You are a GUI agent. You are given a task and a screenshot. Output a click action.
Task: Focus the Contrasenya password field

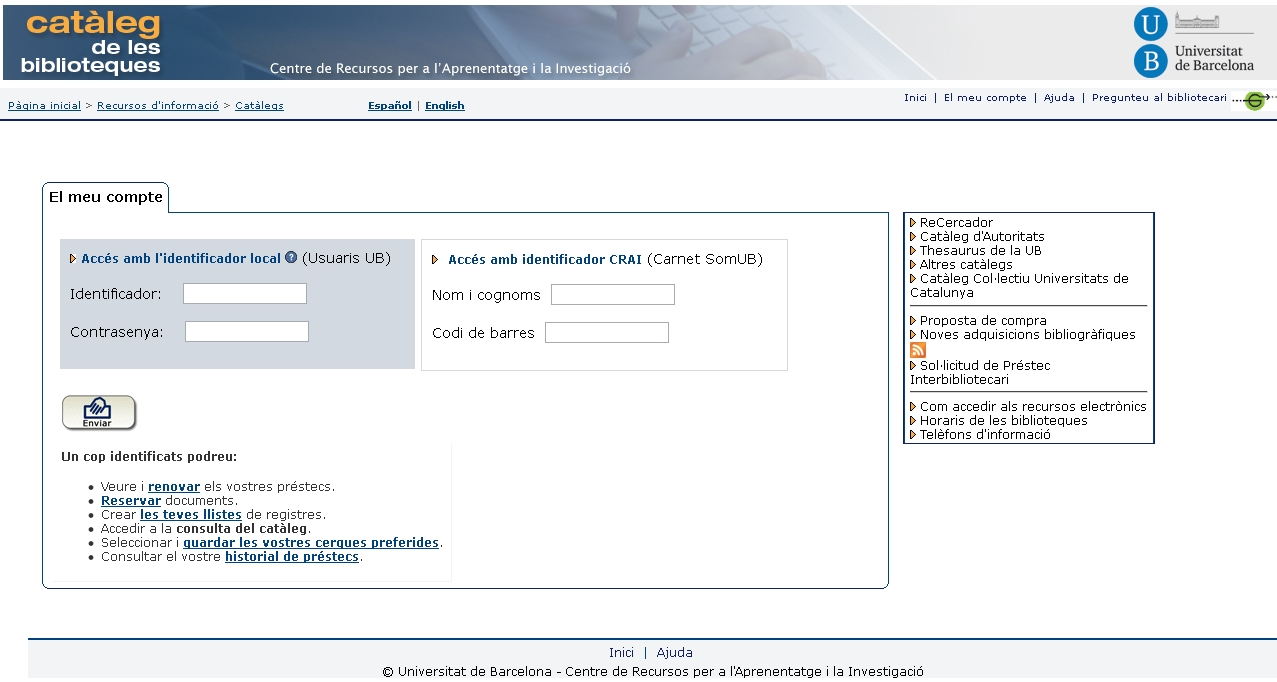[247, 332]
